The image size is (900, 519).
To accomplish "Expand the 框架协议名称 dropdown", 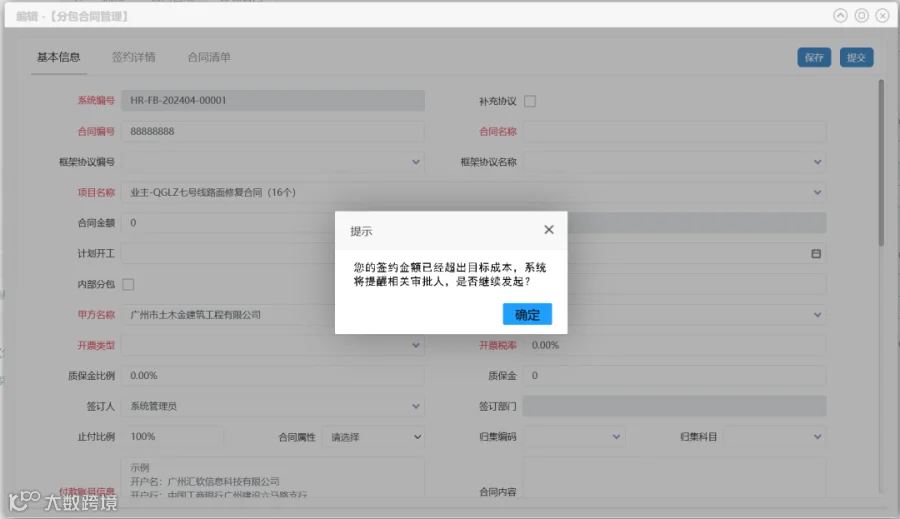I will tap(817, 162).
